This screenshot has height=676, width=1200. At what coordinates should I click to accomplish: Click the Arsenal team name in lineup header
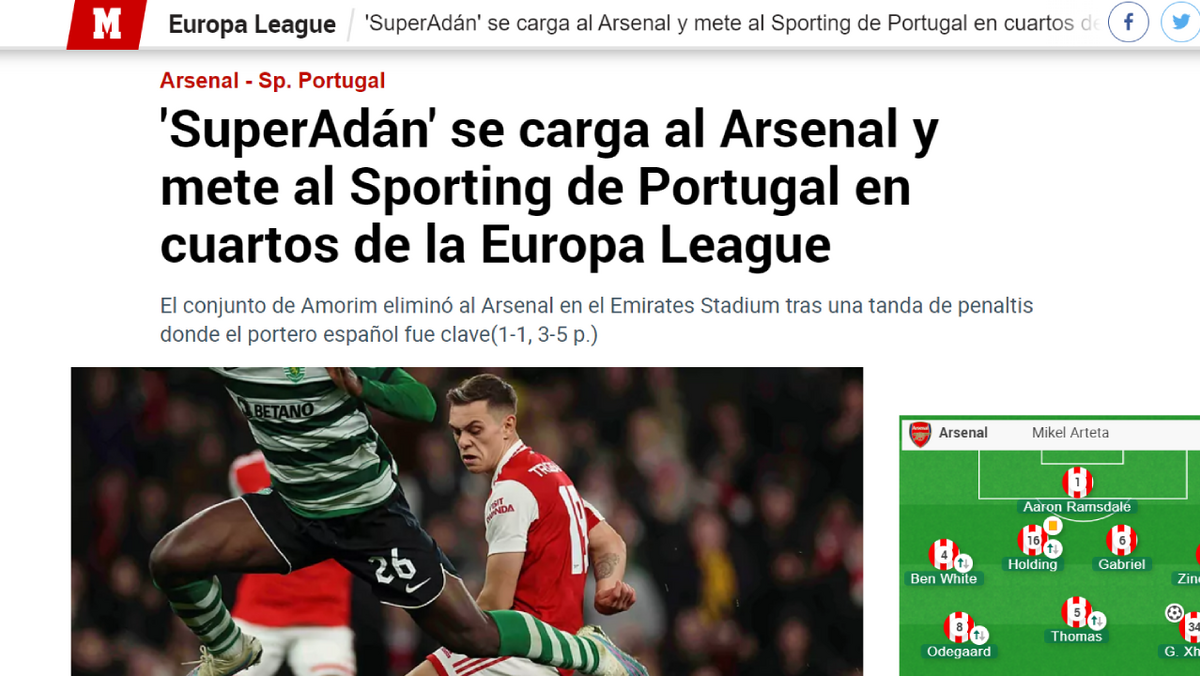(963, 433)
